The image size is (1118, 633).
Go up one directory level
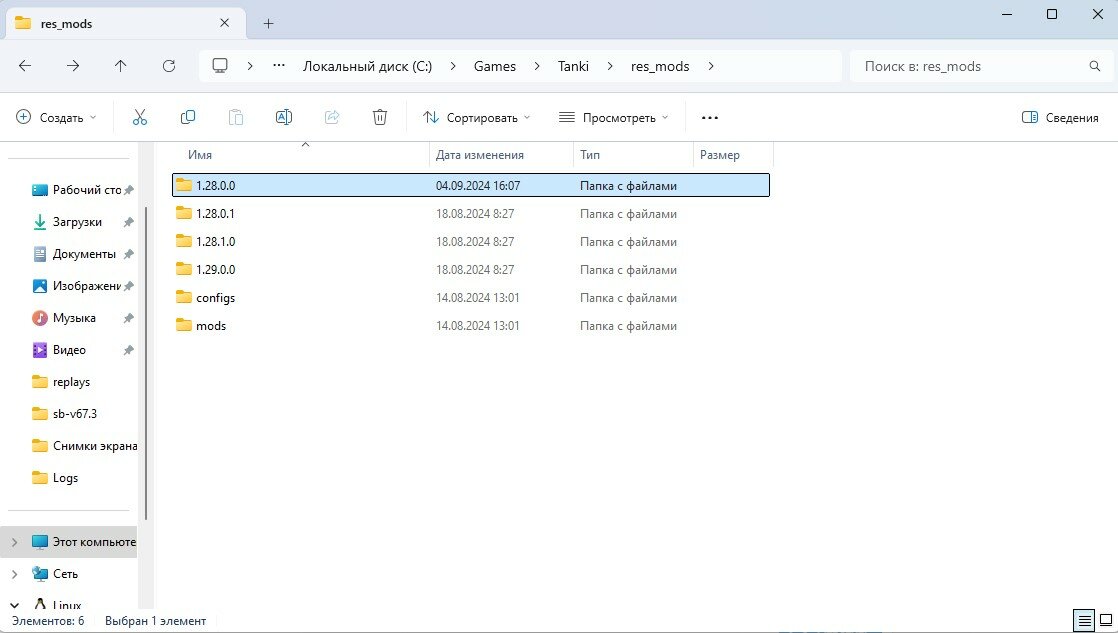tap(121, 66)
